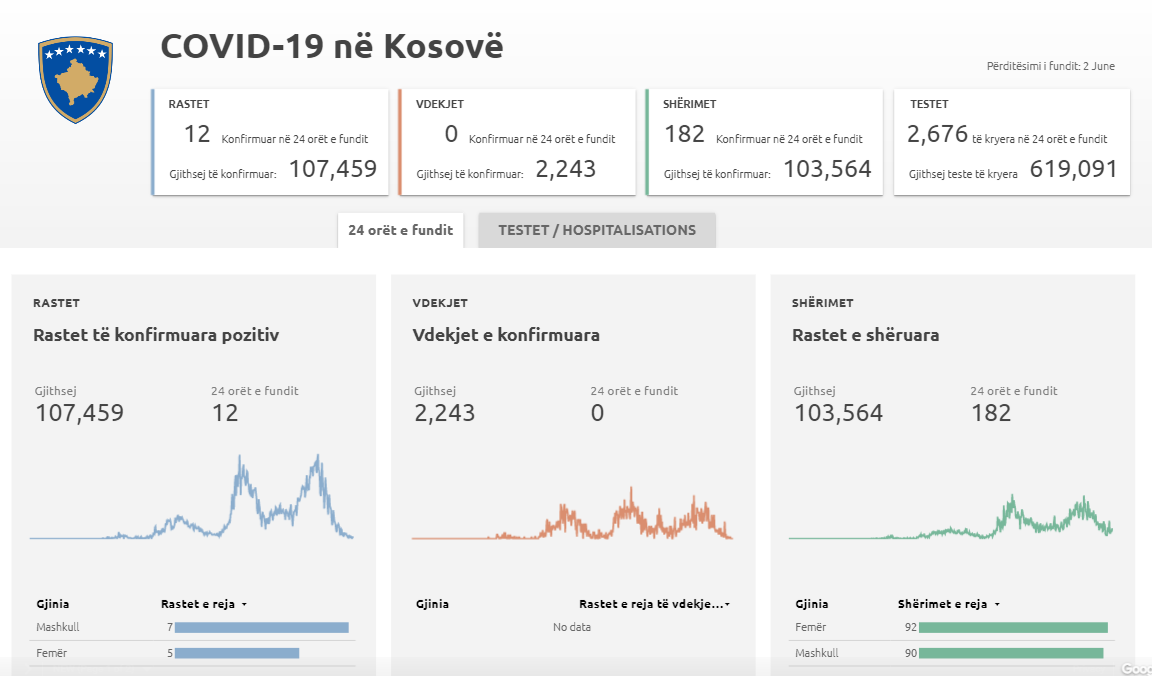Screen dimensions: 1152x676
Task: Click the blue Mashkull new cases bar
Action: (261, 627)
